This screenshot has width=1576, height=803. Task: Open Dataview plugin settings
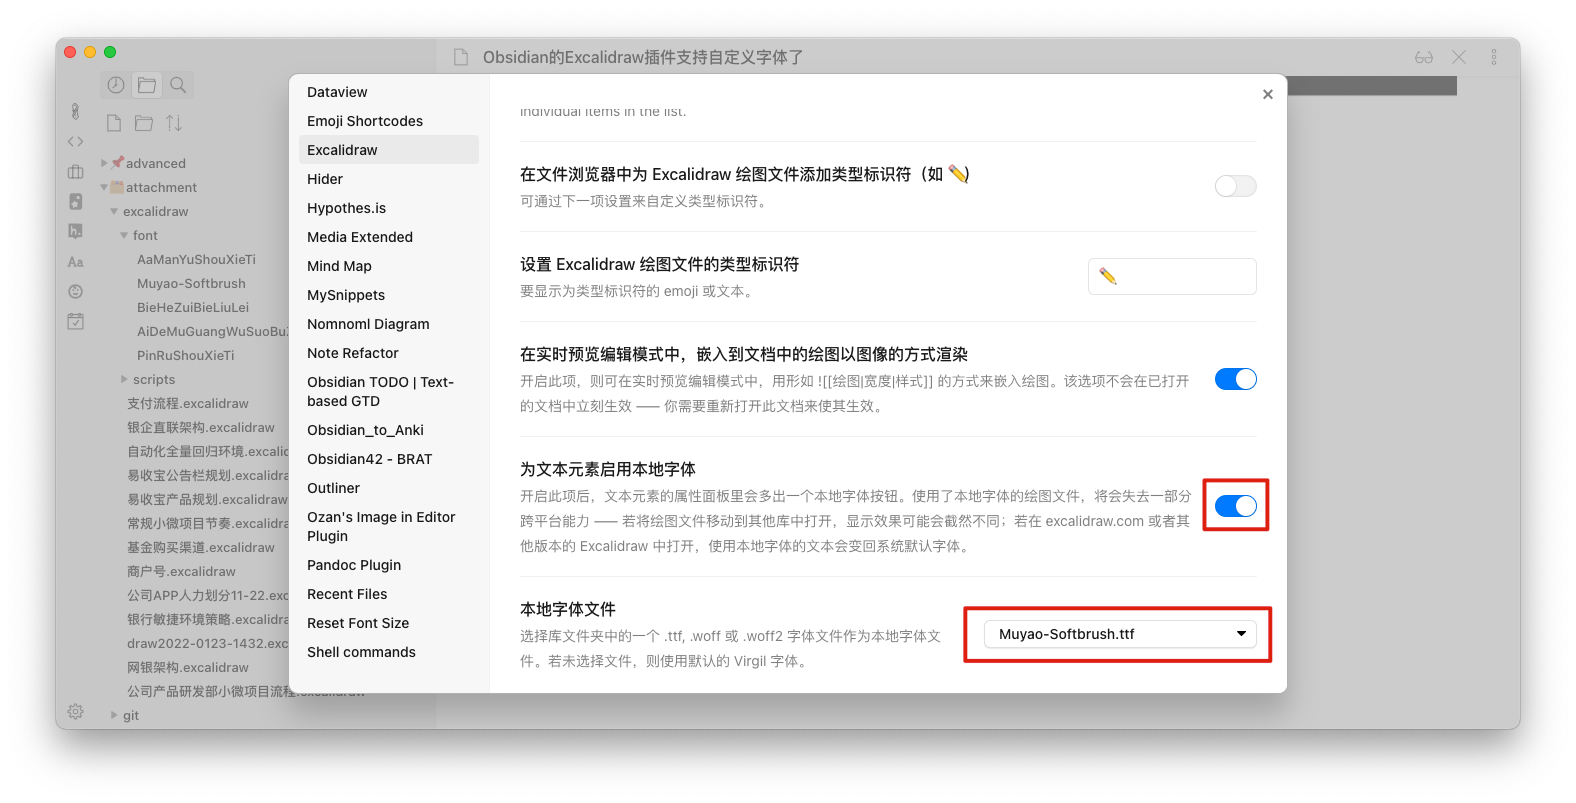[x=389, y=92]
